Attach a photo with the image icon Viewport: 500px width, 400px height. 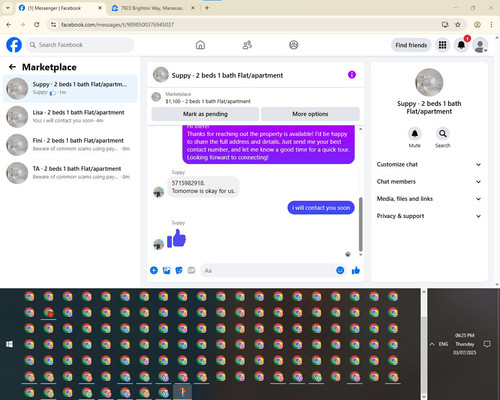click(166, 270)
